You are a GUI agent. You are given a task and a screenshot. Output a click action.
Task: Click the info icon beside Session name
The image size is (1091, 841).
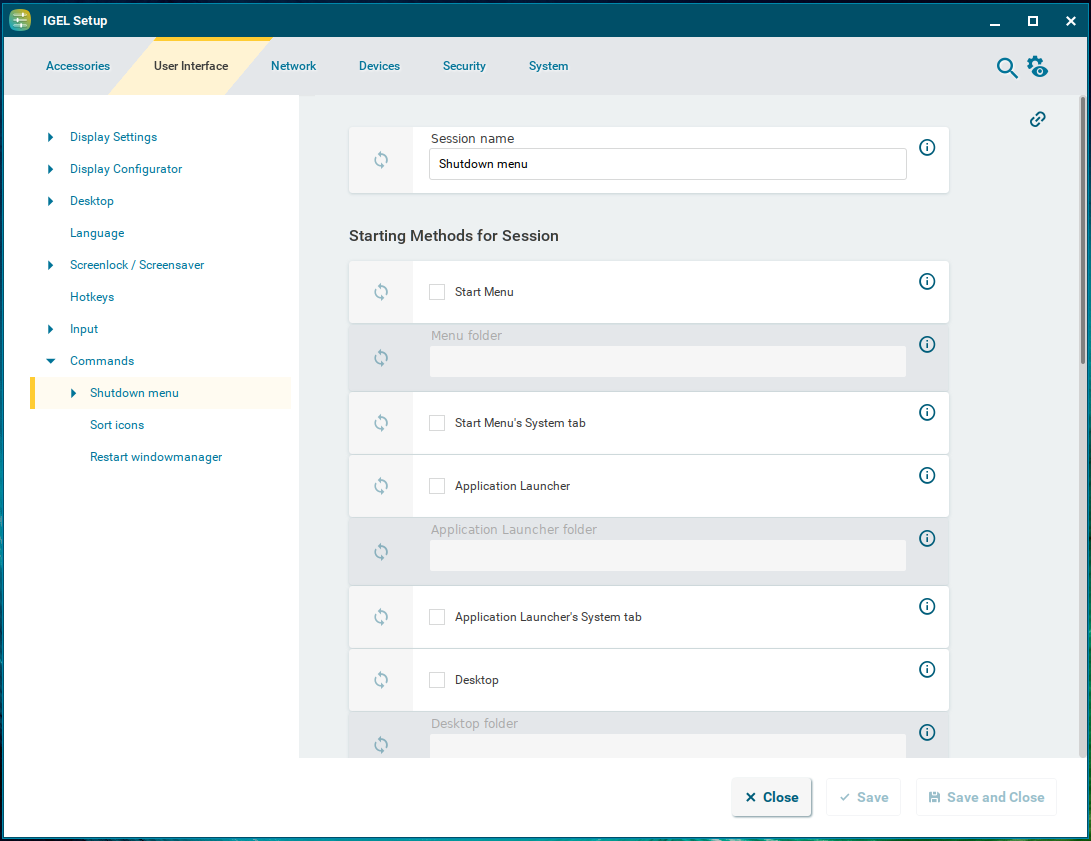(927, 147)
